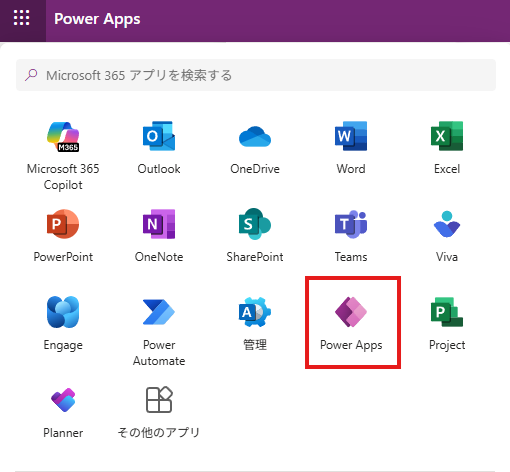The image size is (510, 472).
Task: Launch the Word app icon
Action: pos(351,136)
